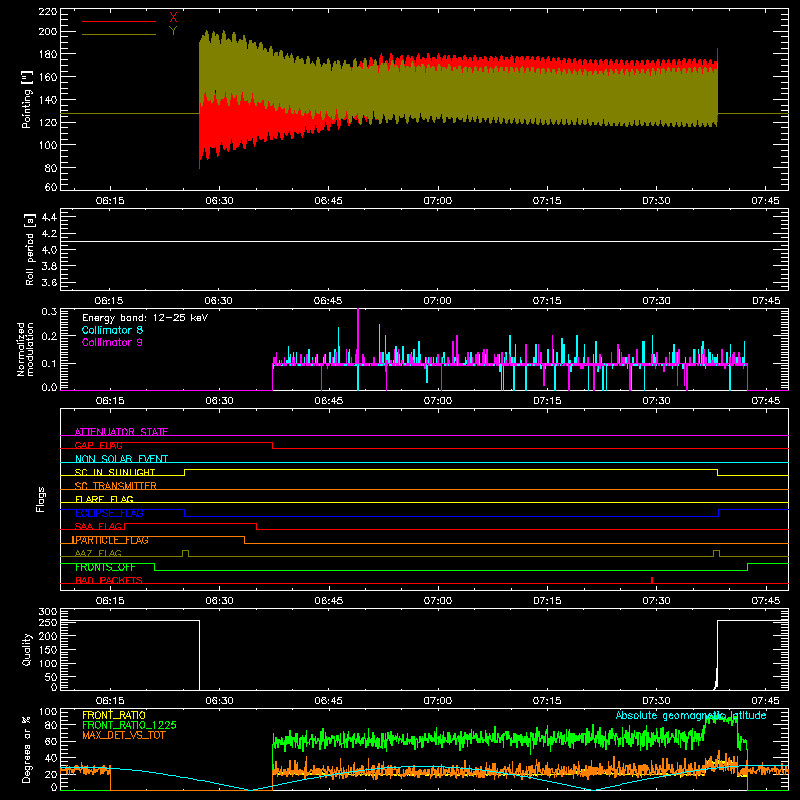Viewport: 800px width, 800px height.
Task: Click the Flags axis title
Action: (x=41, y=499)
